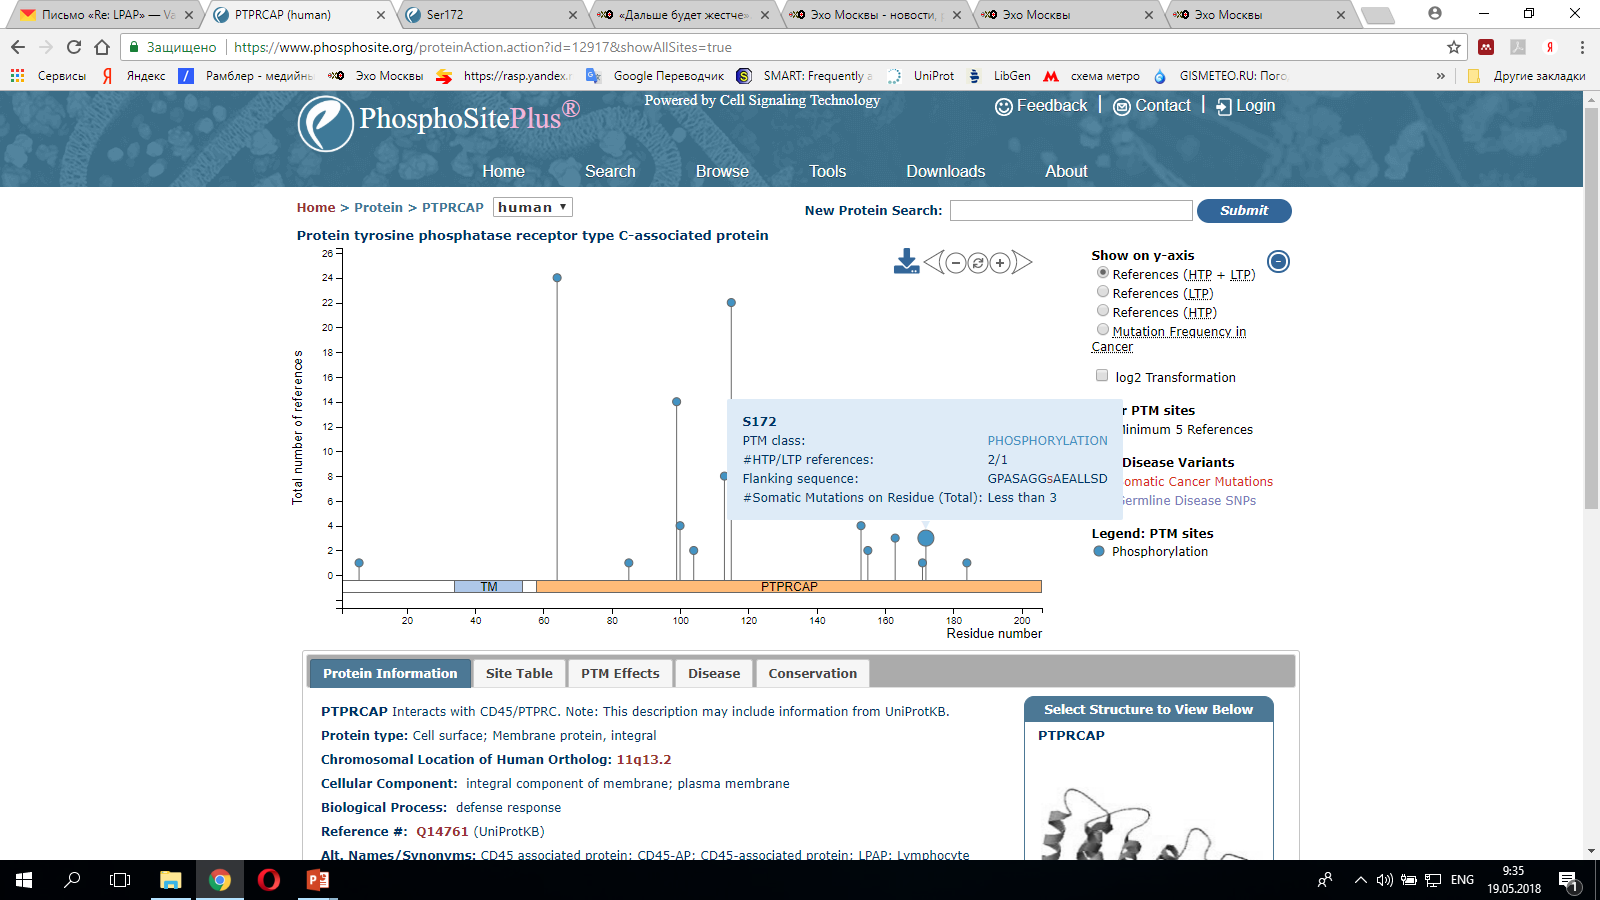
Task: Open the Downloads menu item
Action: [945, 171]
